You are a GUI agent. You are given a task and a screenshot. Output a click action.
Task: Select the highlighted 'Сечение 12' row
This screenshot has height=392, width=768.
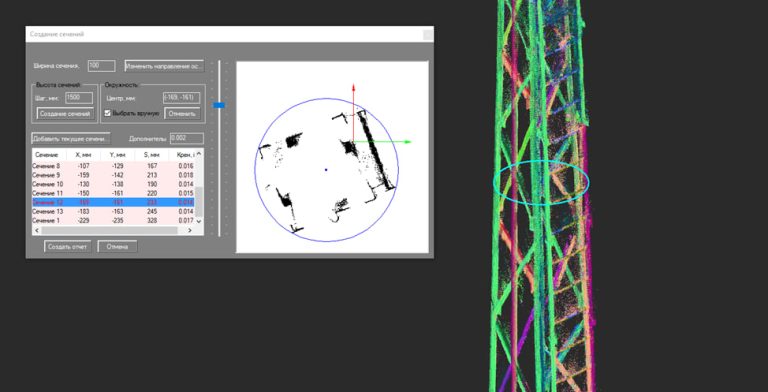click(x=113, y=202)
